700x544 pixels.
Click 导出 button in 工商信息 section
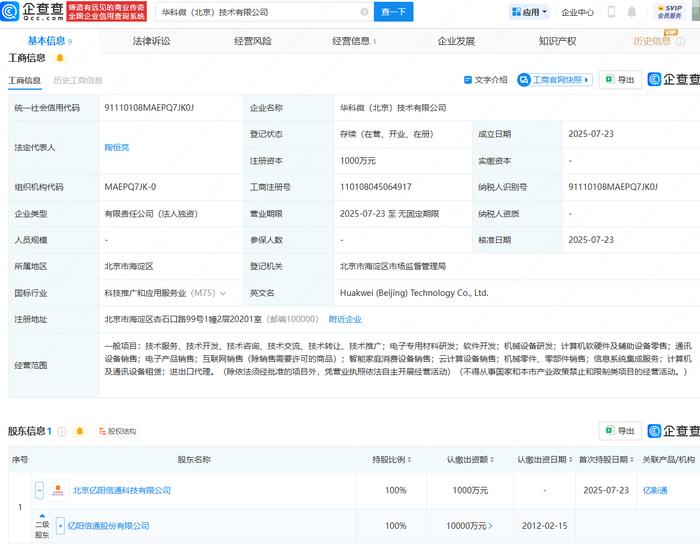pos(620,80)
